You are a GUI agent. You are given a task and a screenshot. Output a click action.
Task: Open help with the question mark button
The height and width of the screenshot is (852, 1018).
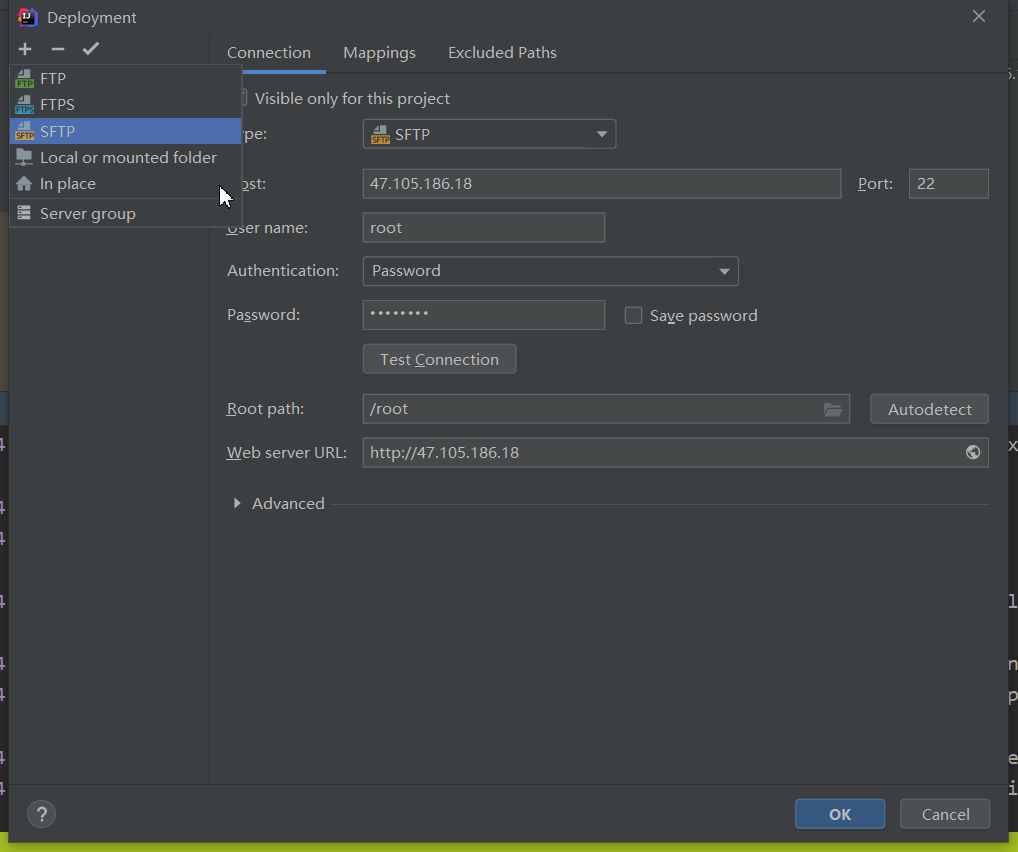(42, 814)
